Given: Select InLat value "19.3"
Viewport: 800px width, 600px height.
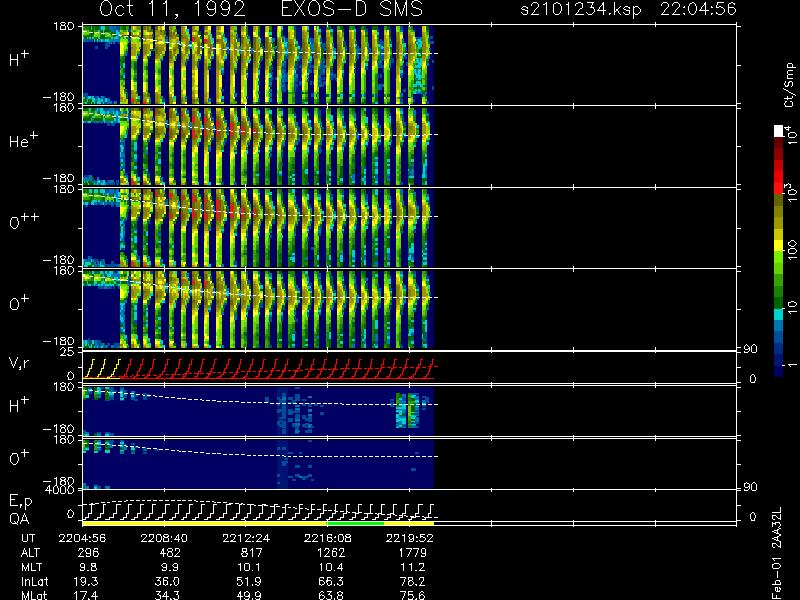Looking at the screenshot, I should pyautogui.click(x=86, y=582).
